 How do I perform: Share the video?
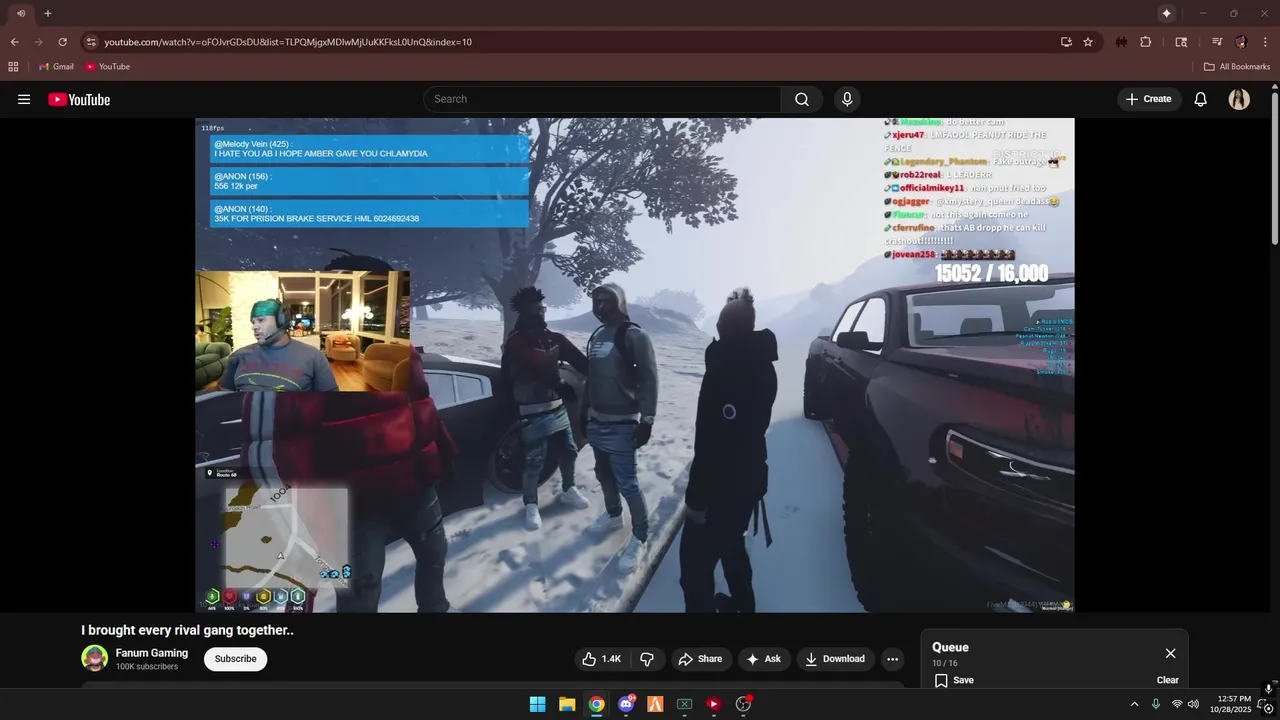tap(700, 659)
